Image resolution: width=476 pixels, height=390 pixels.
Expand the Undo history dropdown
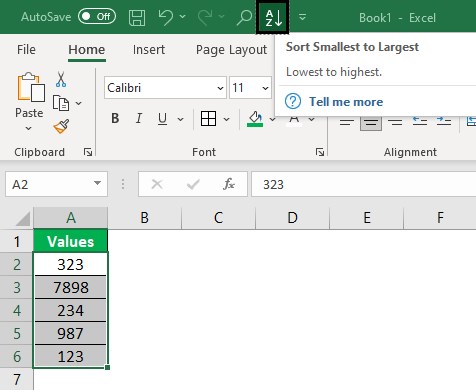point(182,16)
